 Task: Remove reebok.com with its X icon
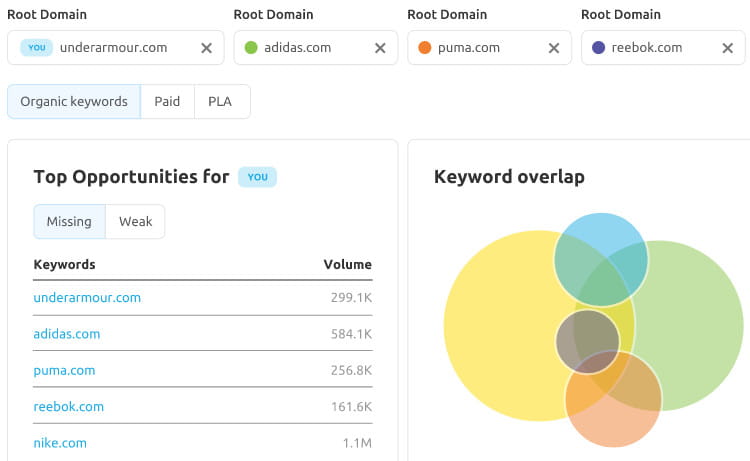pyautogui.click(x=727, y=48)
